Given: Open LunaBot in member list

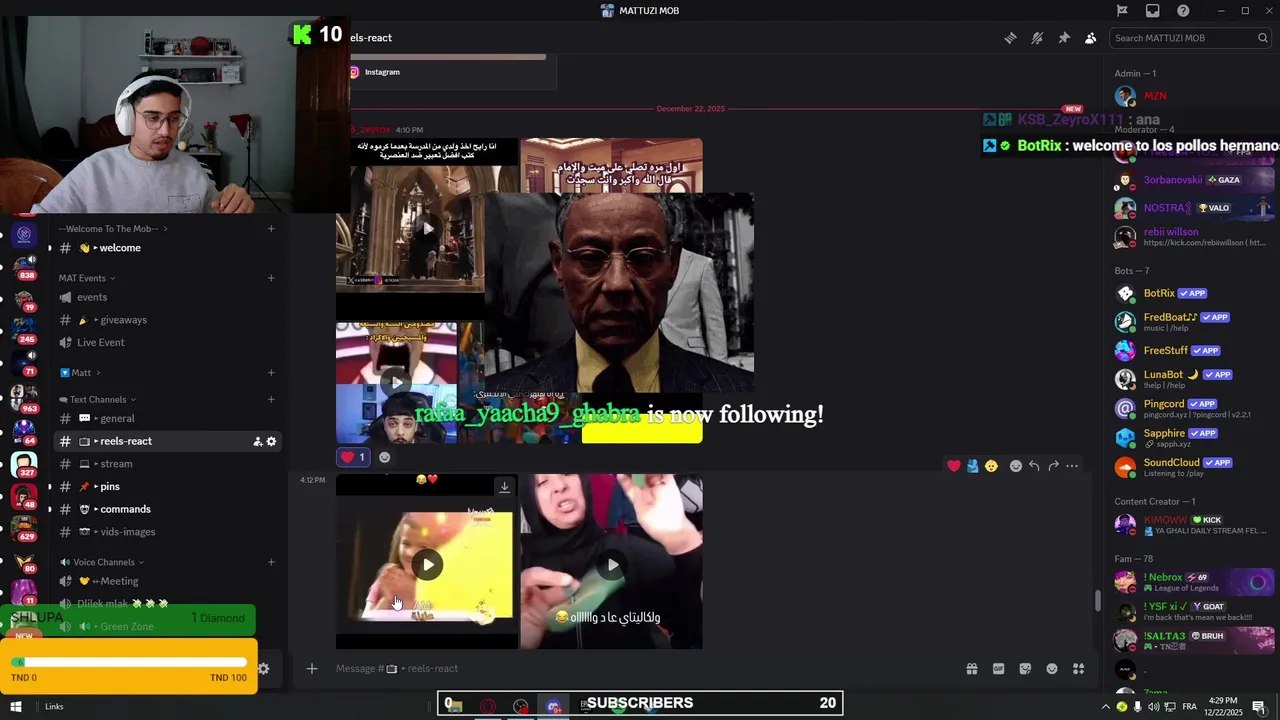Looking at the screenshot, I should [x=1191, y=379].
